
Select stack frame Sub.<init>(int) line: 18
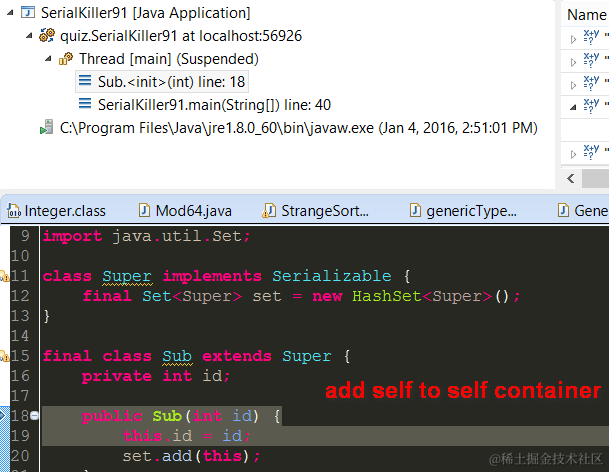coord(171,82)
